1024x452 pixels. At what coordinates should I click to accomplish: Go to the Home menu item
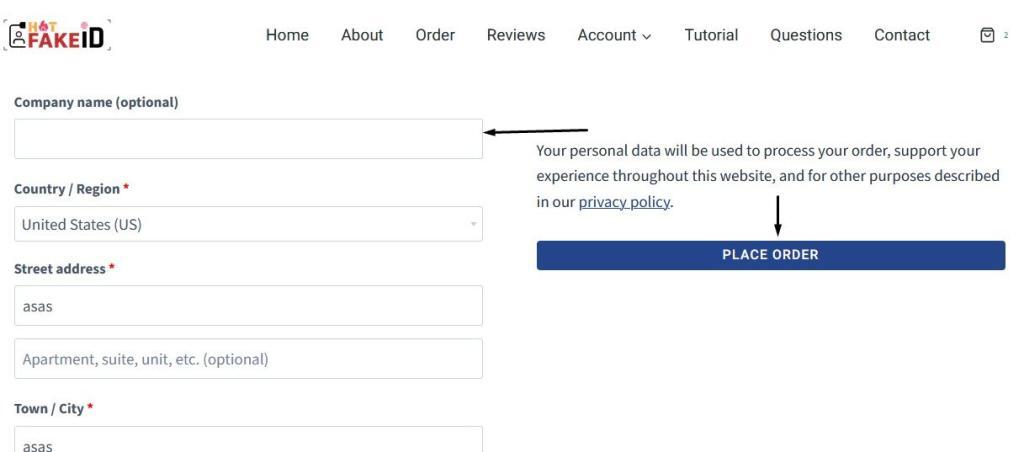click(x=287, y=35)
